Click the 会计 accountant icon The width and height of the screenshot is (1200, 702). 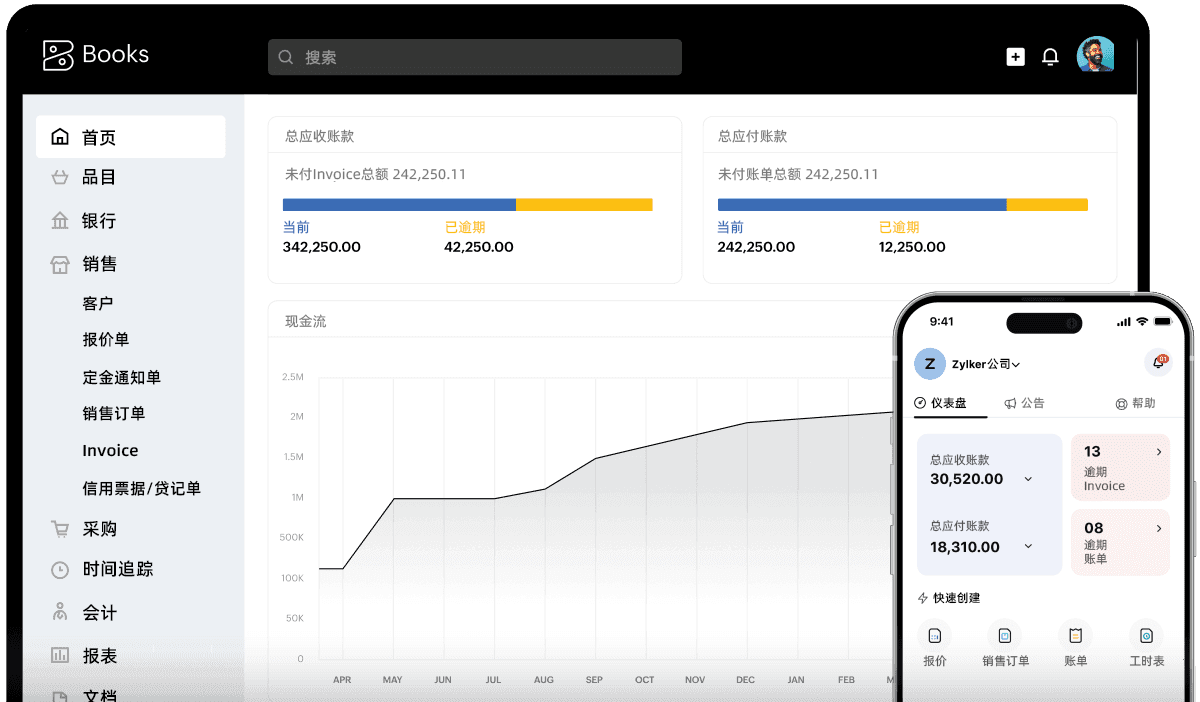60,612
